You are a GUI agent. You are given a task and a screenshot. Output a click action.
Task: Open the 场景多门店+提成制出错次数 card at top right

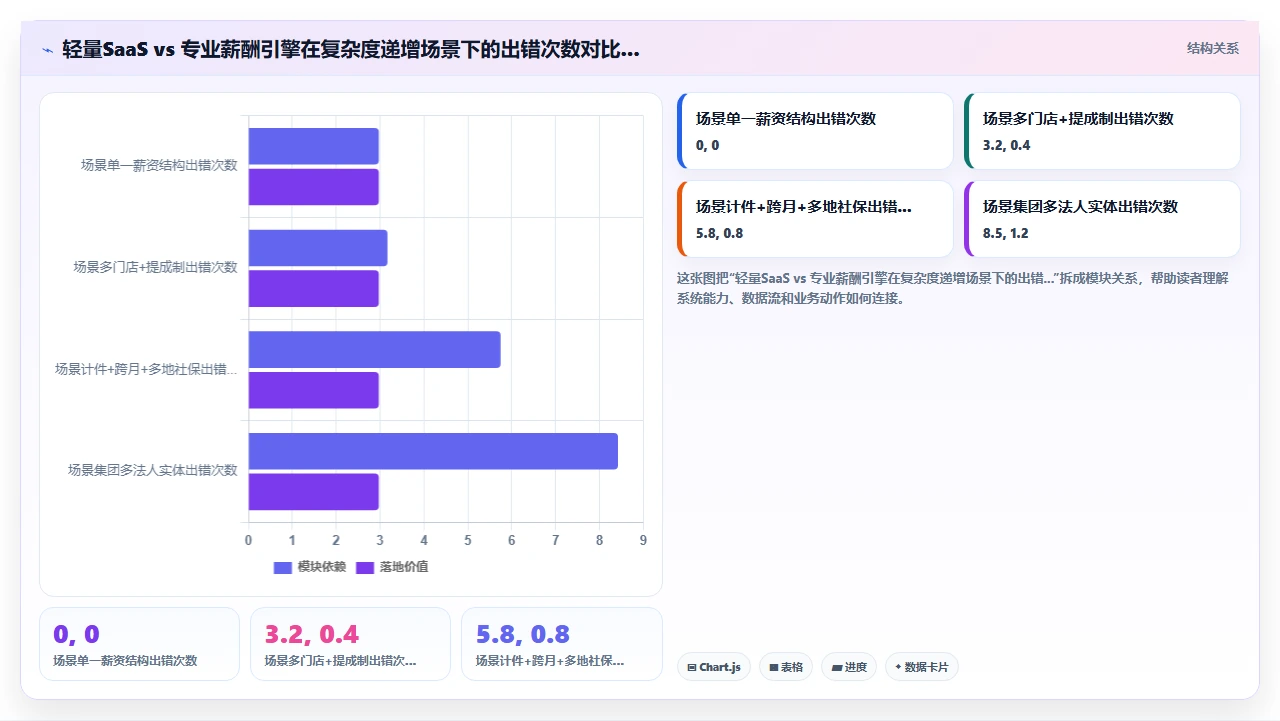[x=1102, y=131]
